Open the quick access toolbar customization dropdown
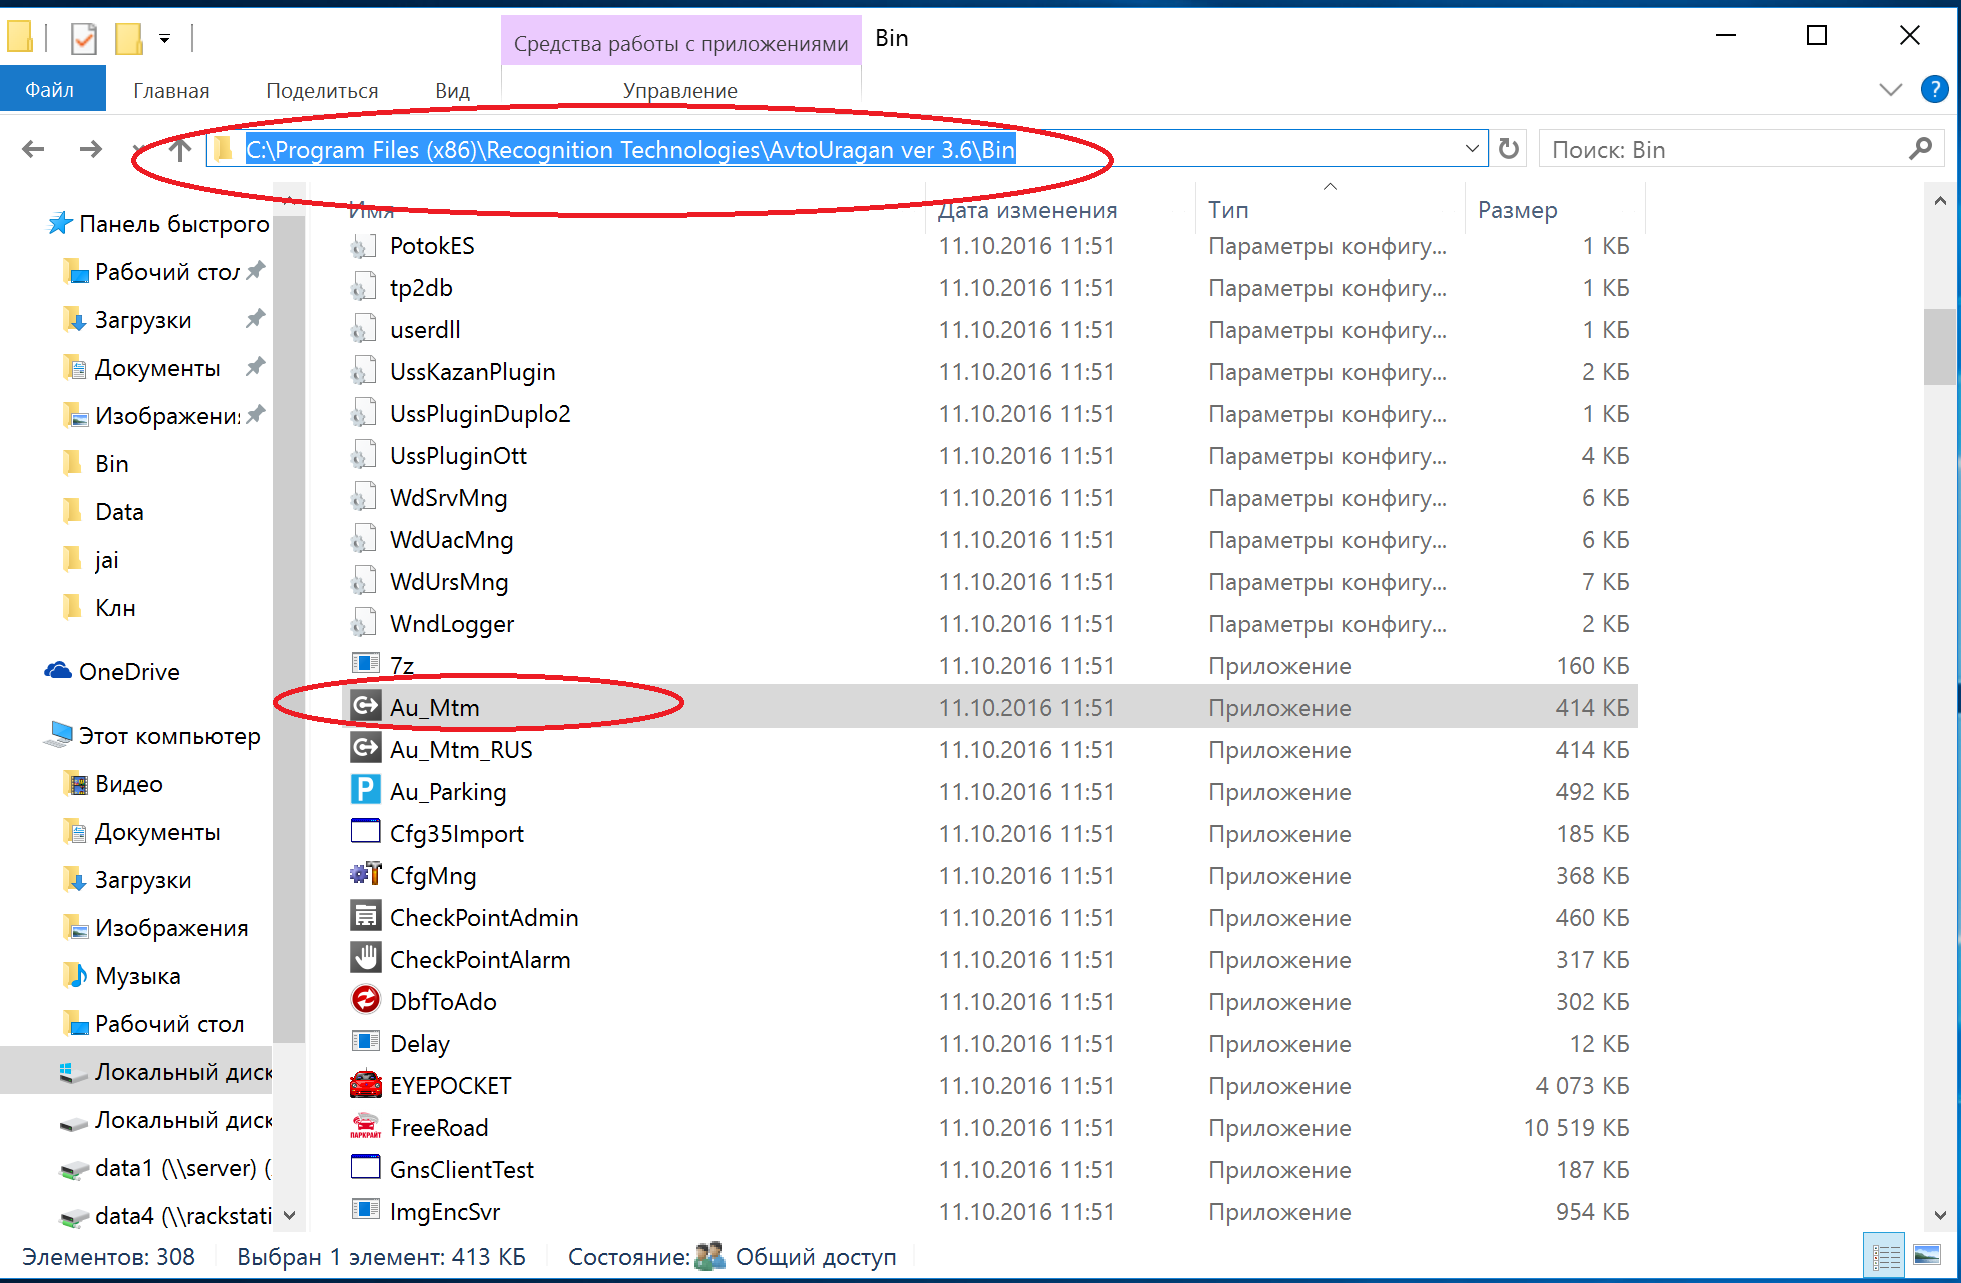1961x1283 pixels. [x=164, y=39]
